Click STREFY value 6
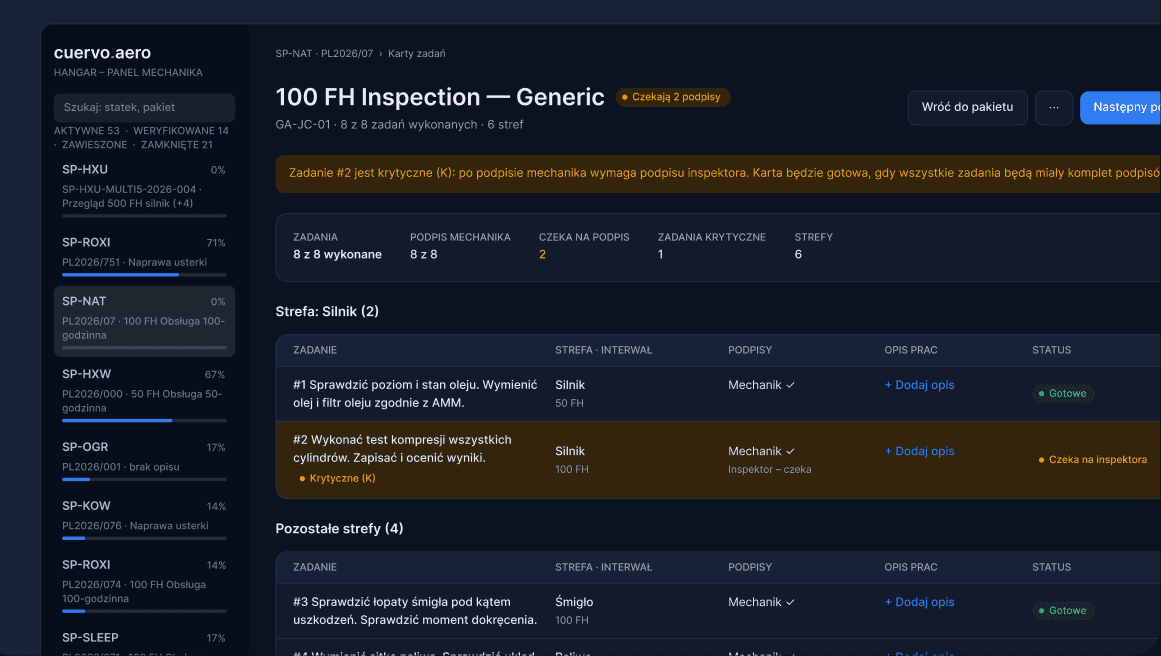 click(x=798, y=255)
